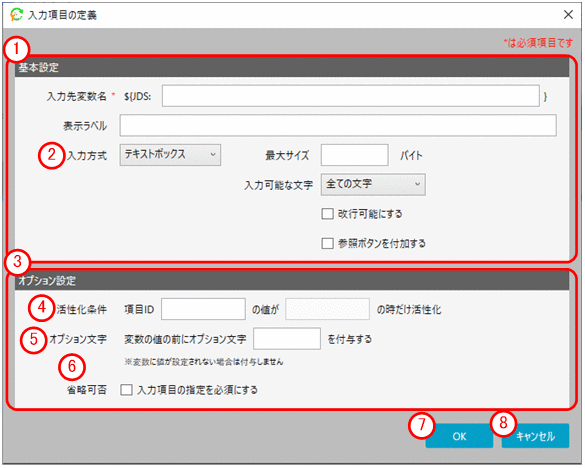Image resolution: width=585 pixels, height=468 pixels.
Task: Tick 入力項目の指定を必須にする checkbox
Action: coord(126,390)
